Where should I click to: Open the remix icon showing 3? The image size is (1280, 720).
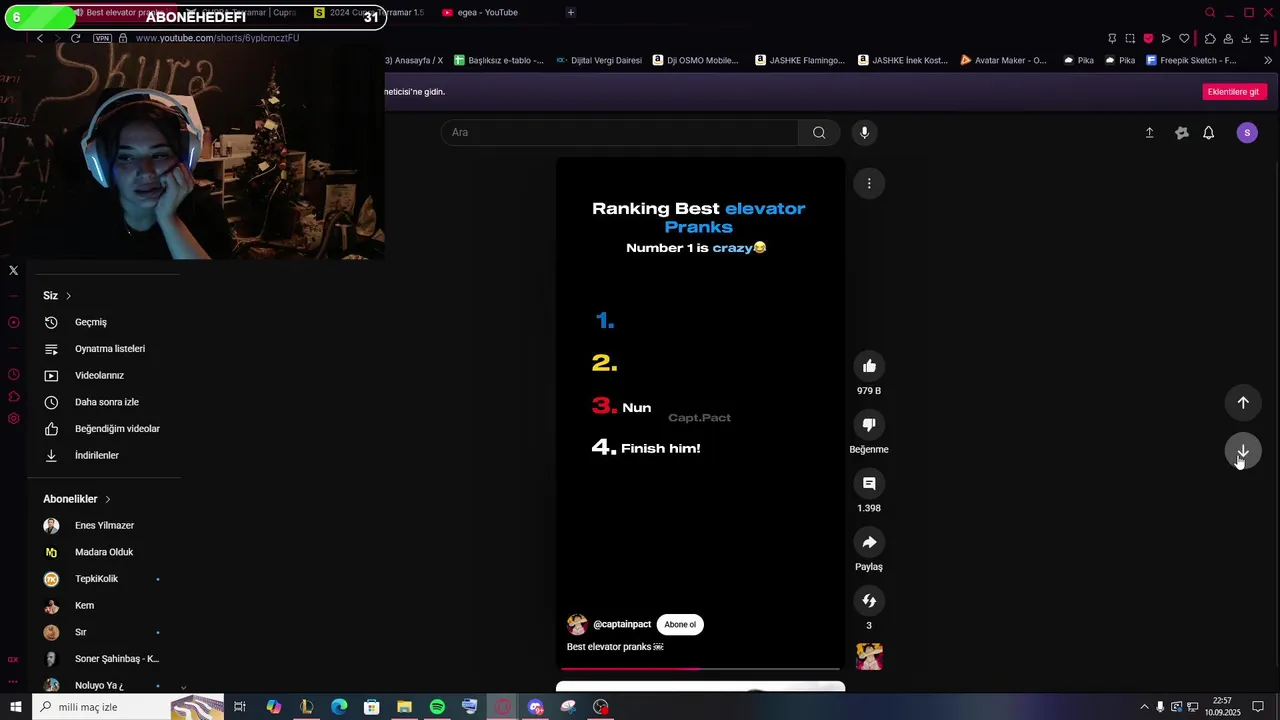point(869,601)
